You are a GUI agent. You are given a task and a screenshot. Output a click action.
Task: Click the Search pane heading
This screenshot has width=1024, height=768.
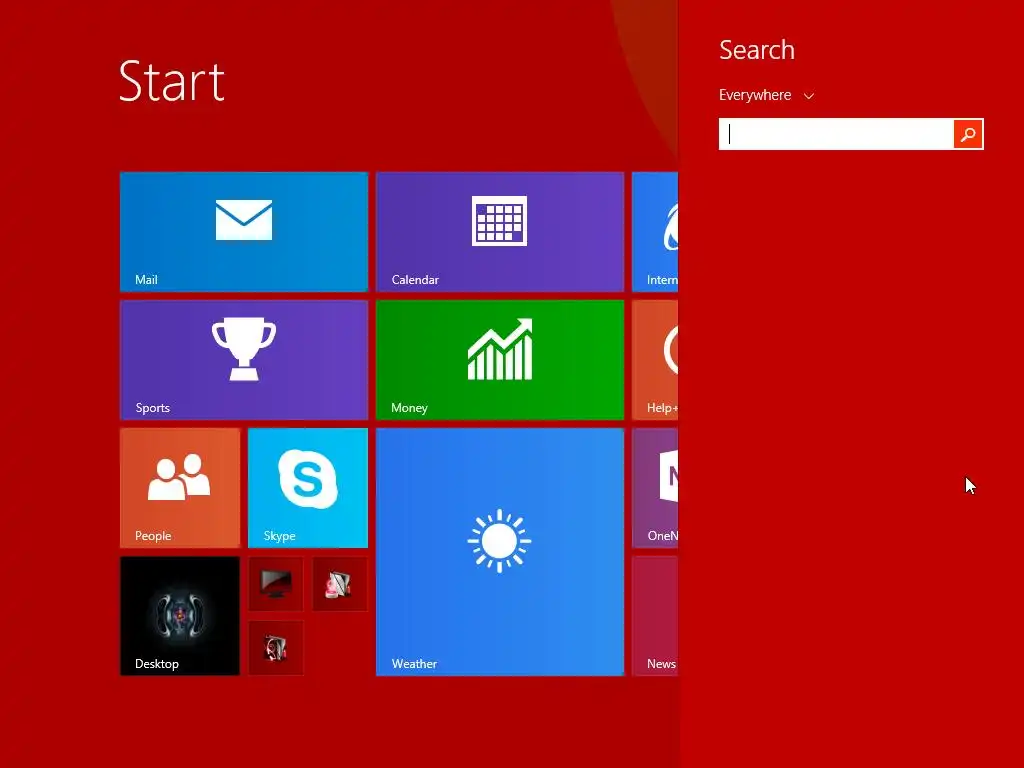(757, 50)
